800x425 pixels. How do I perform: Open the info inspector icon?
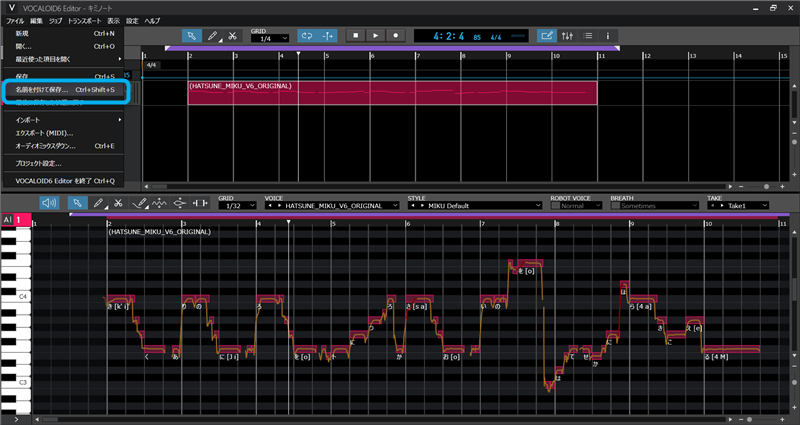pos(608,36)
